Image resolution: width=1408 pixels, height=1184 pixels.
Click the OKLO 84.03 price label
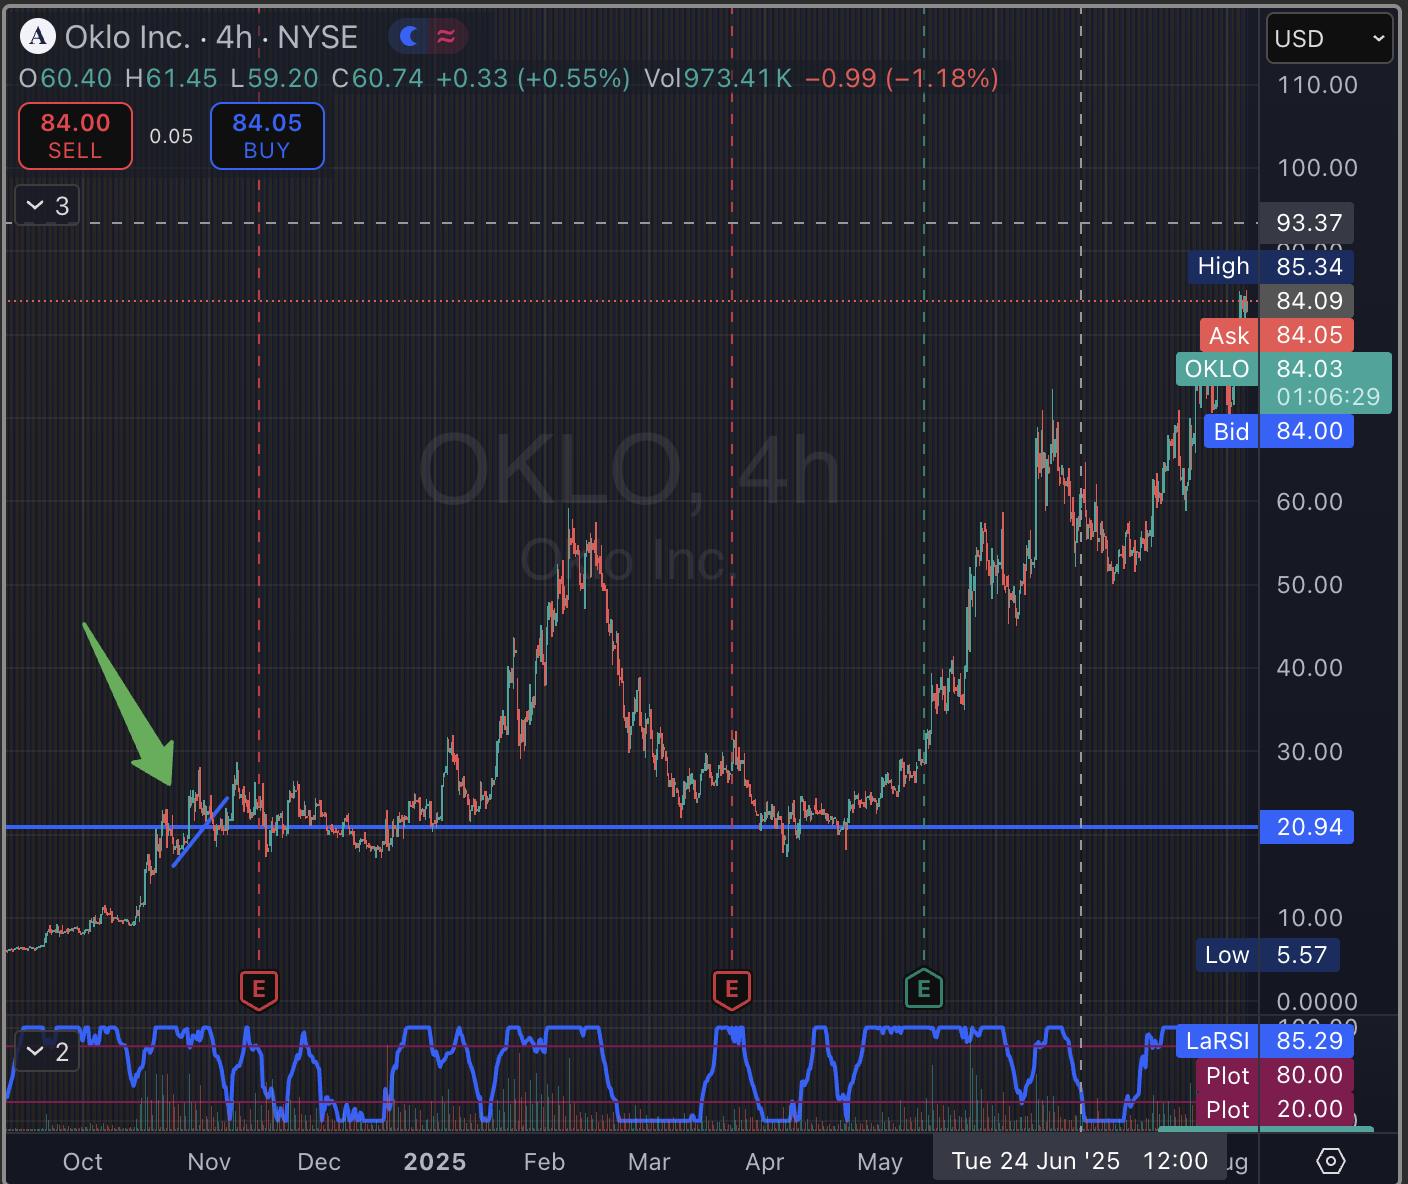click(x=1284, y=383)
